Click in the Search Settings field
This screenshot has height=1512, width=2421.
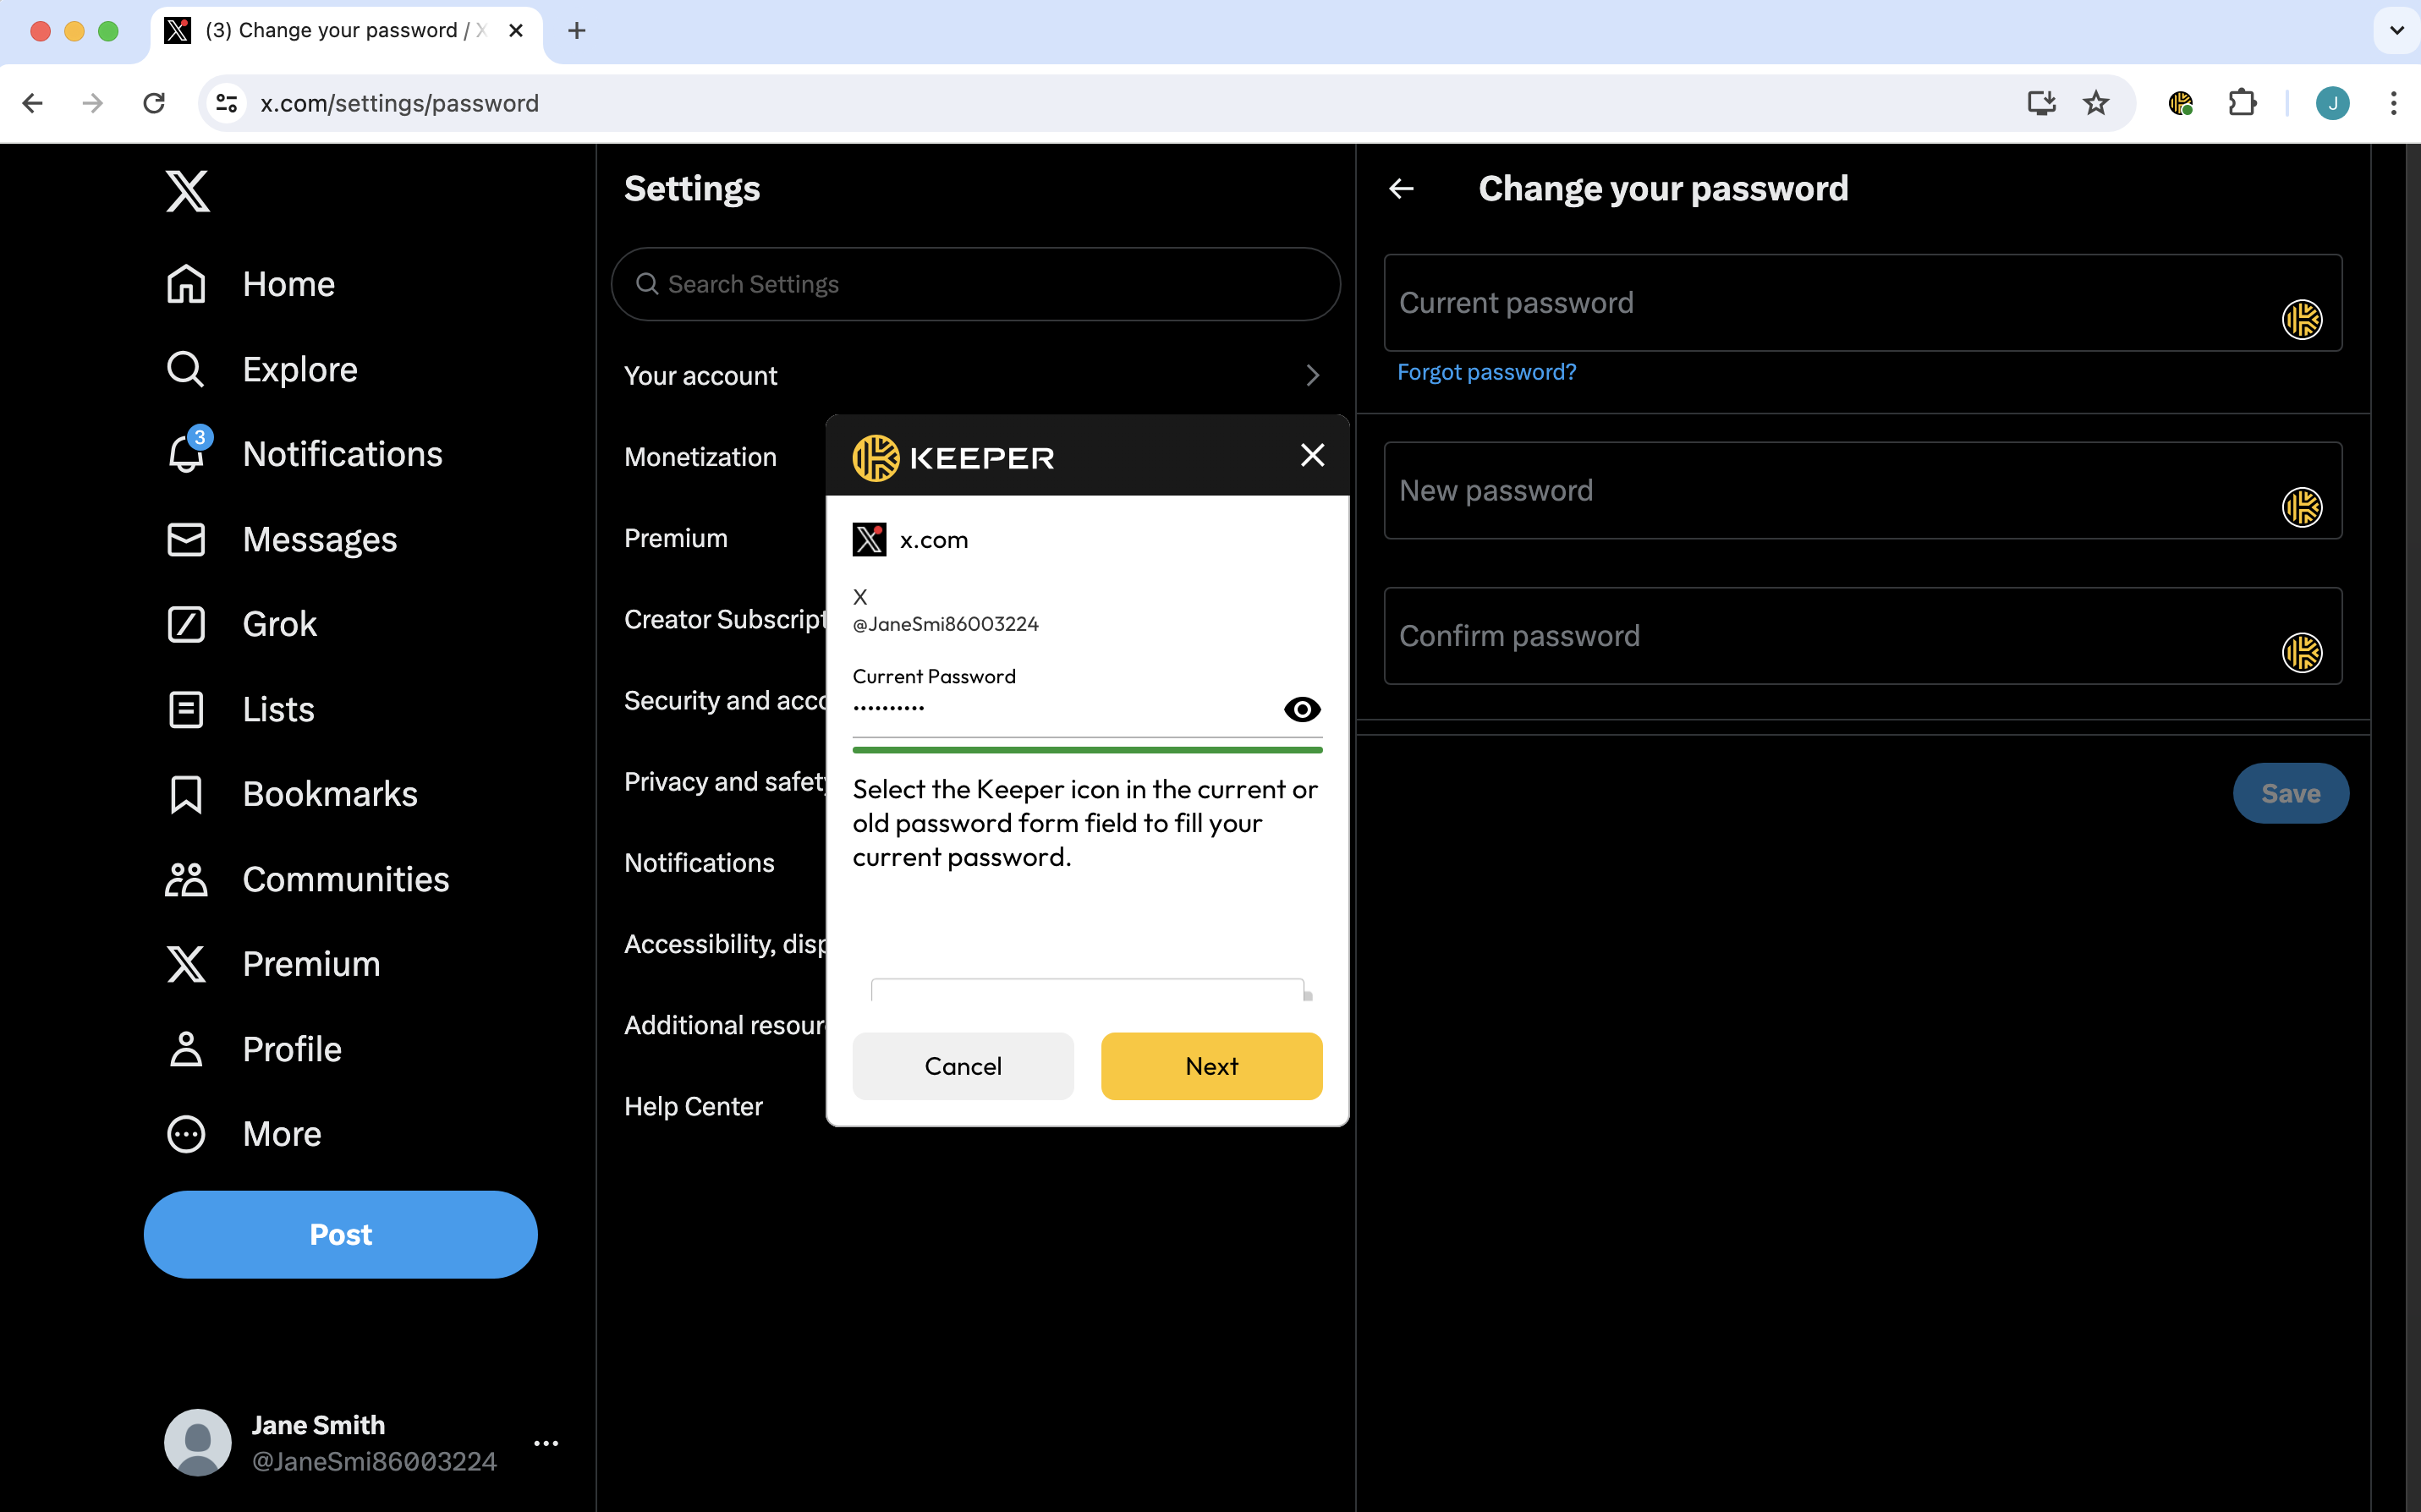click(x=975, y=284)
